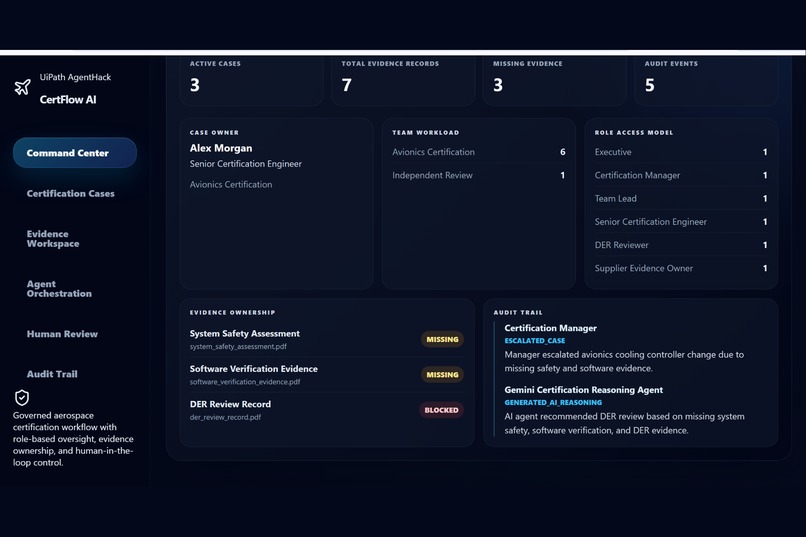The image size is (806, 537).
Task: Open the ESCALATED_CASE audit tag
Action: [535, 341]
